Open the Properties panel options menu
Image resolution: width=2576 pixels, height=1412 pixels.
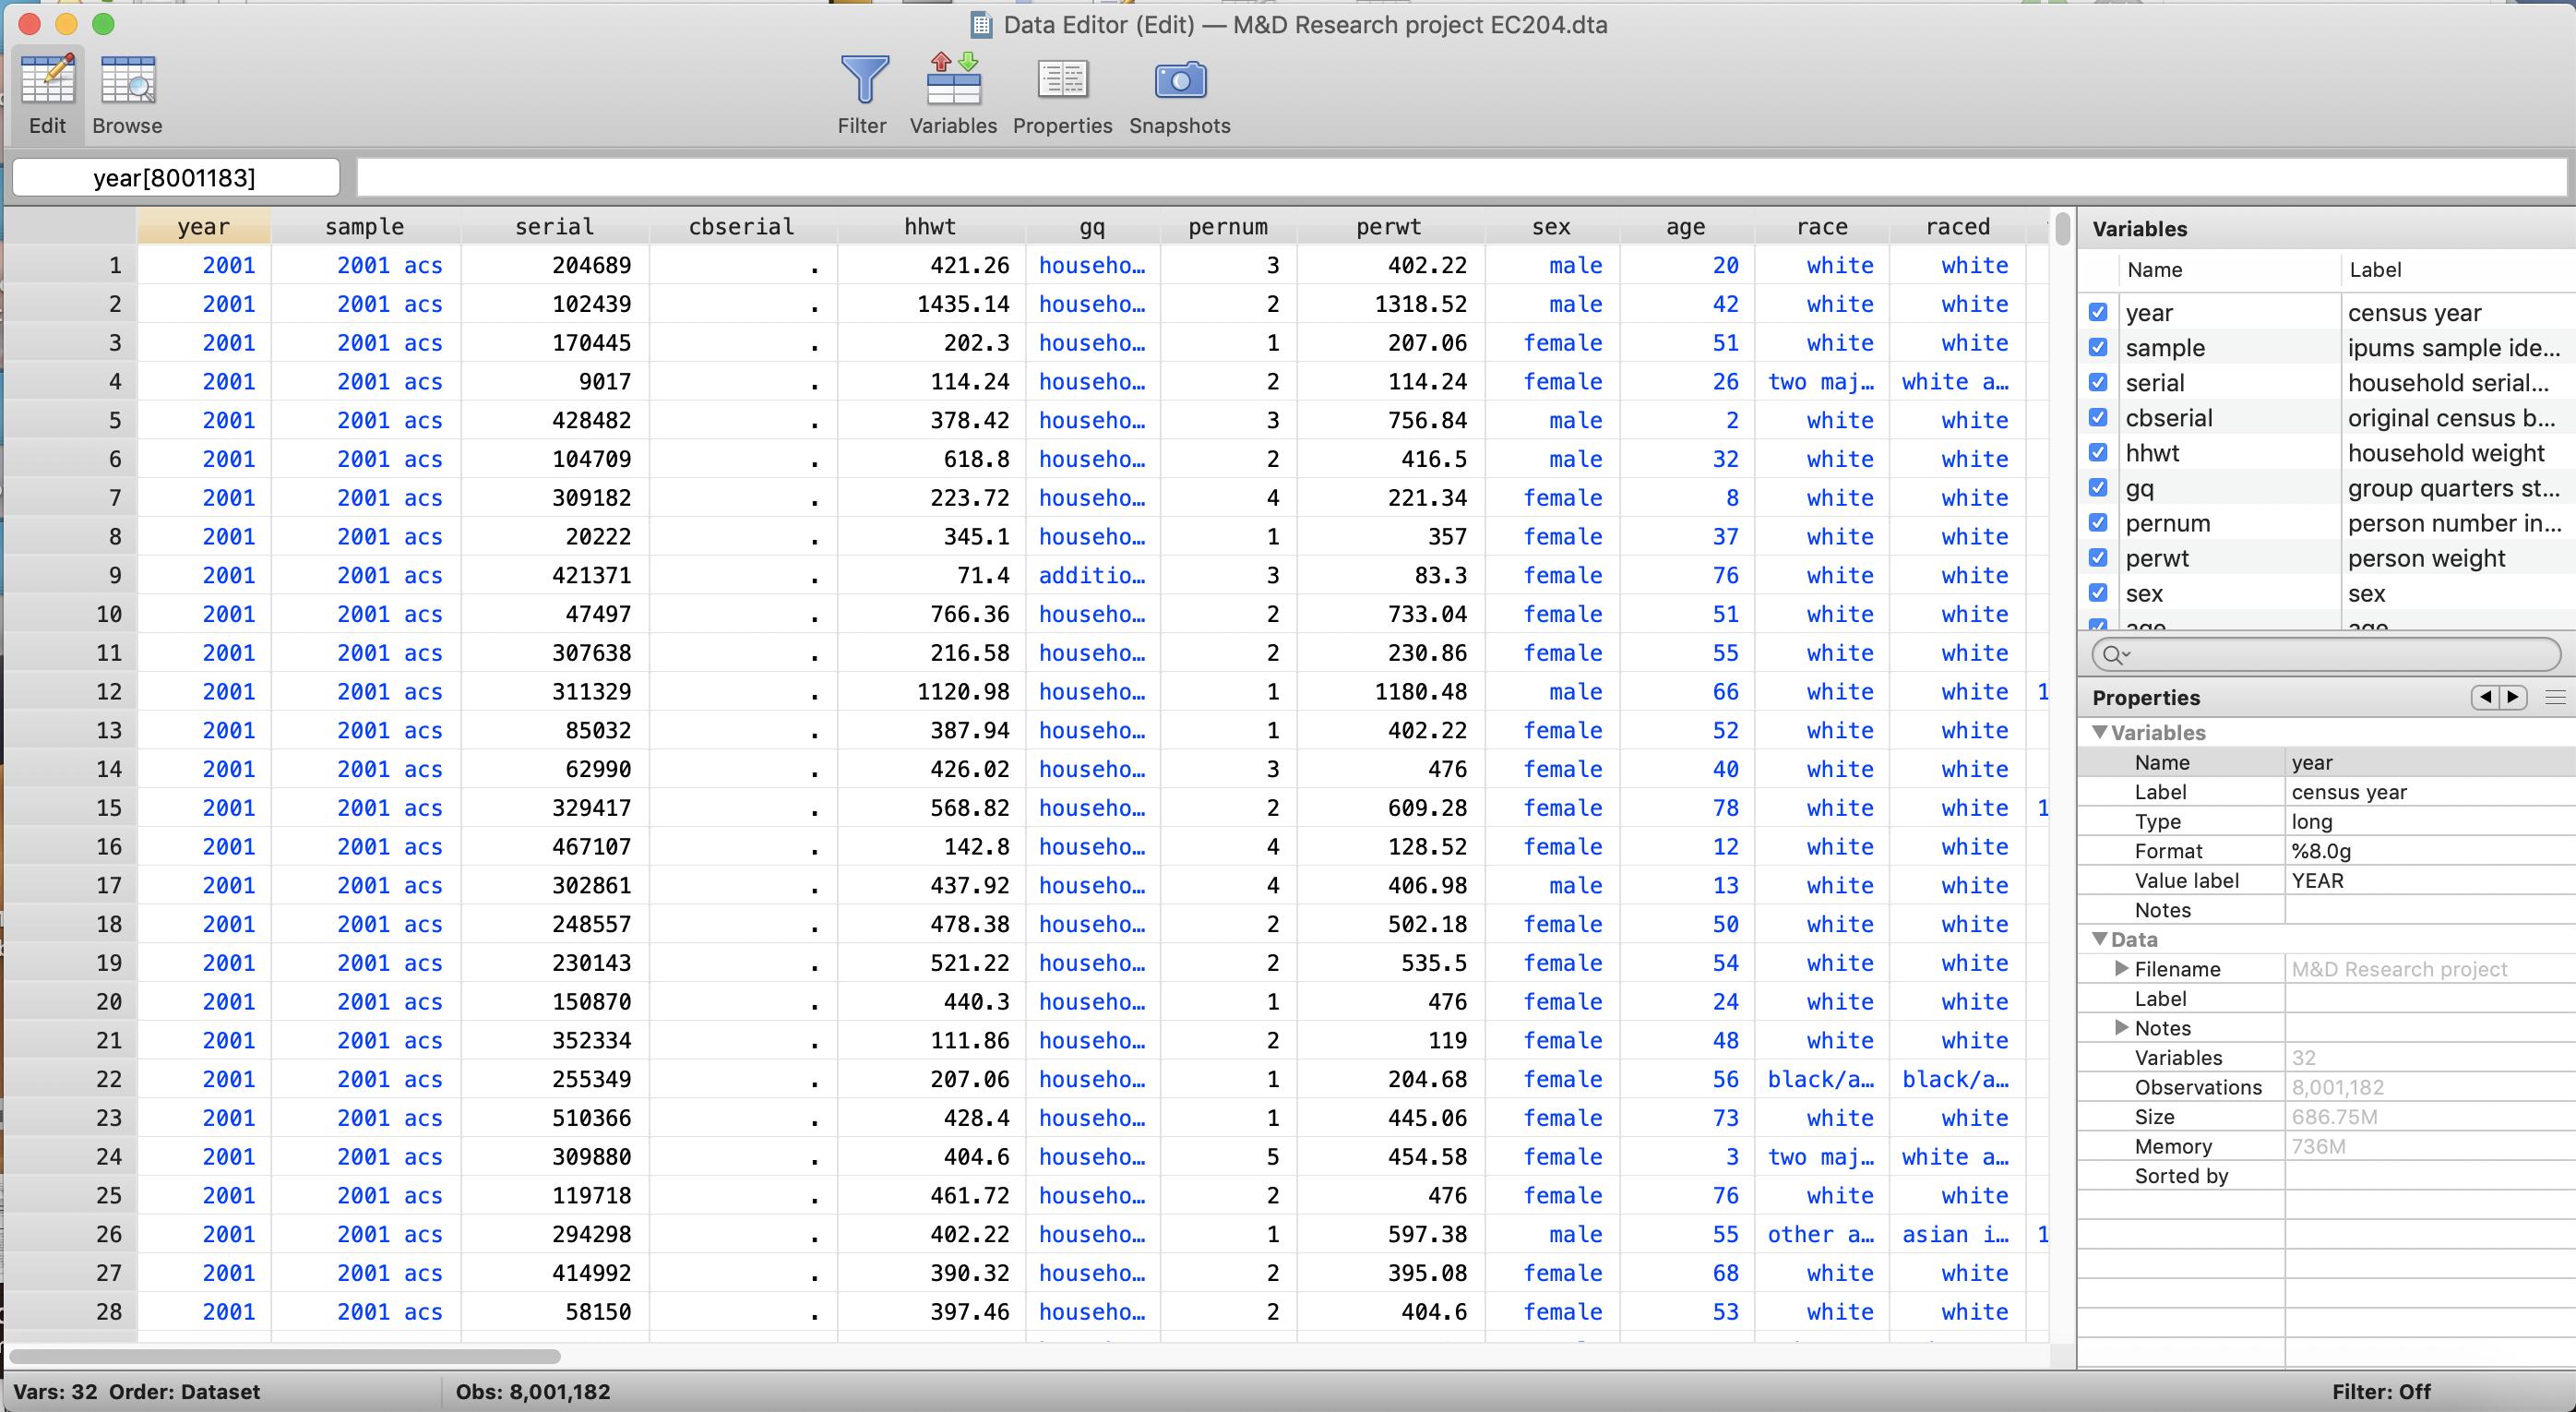click(x=2555, y=697)
